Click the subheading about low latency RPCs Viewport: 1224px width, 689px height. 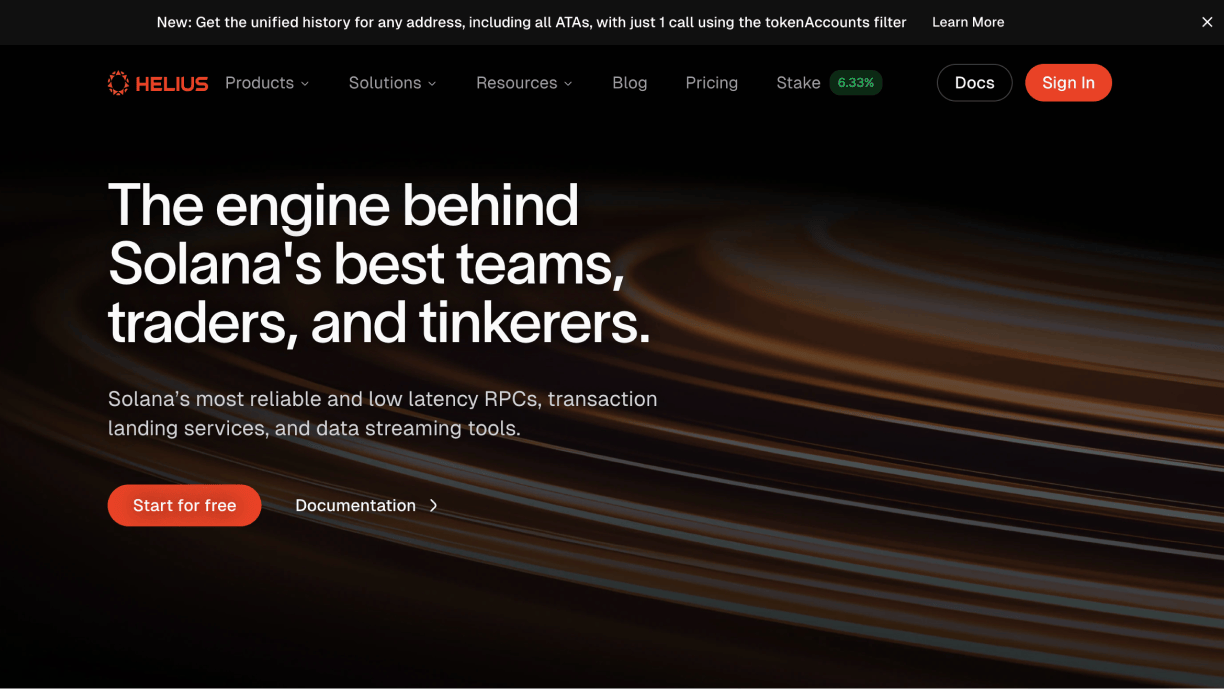(383, 414)
